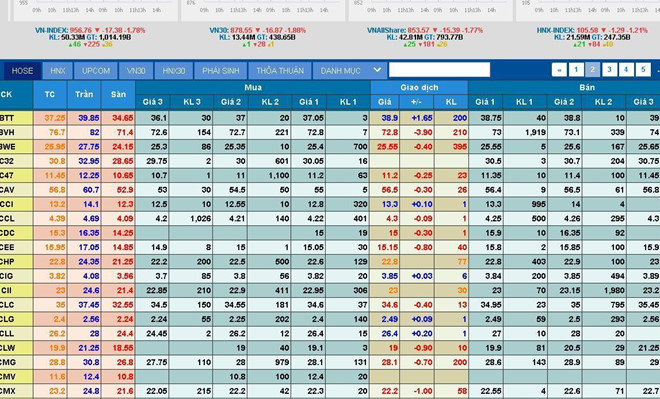Click CII sell volume 1,980
The width and height of the screenshot is (660, 399).
coord(614,290)
